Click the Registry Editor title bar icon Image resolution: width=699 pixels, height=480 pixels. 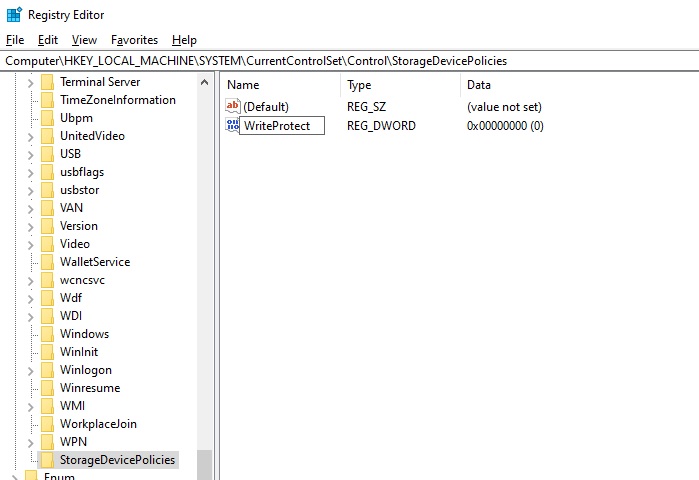(x=14, y=15)
